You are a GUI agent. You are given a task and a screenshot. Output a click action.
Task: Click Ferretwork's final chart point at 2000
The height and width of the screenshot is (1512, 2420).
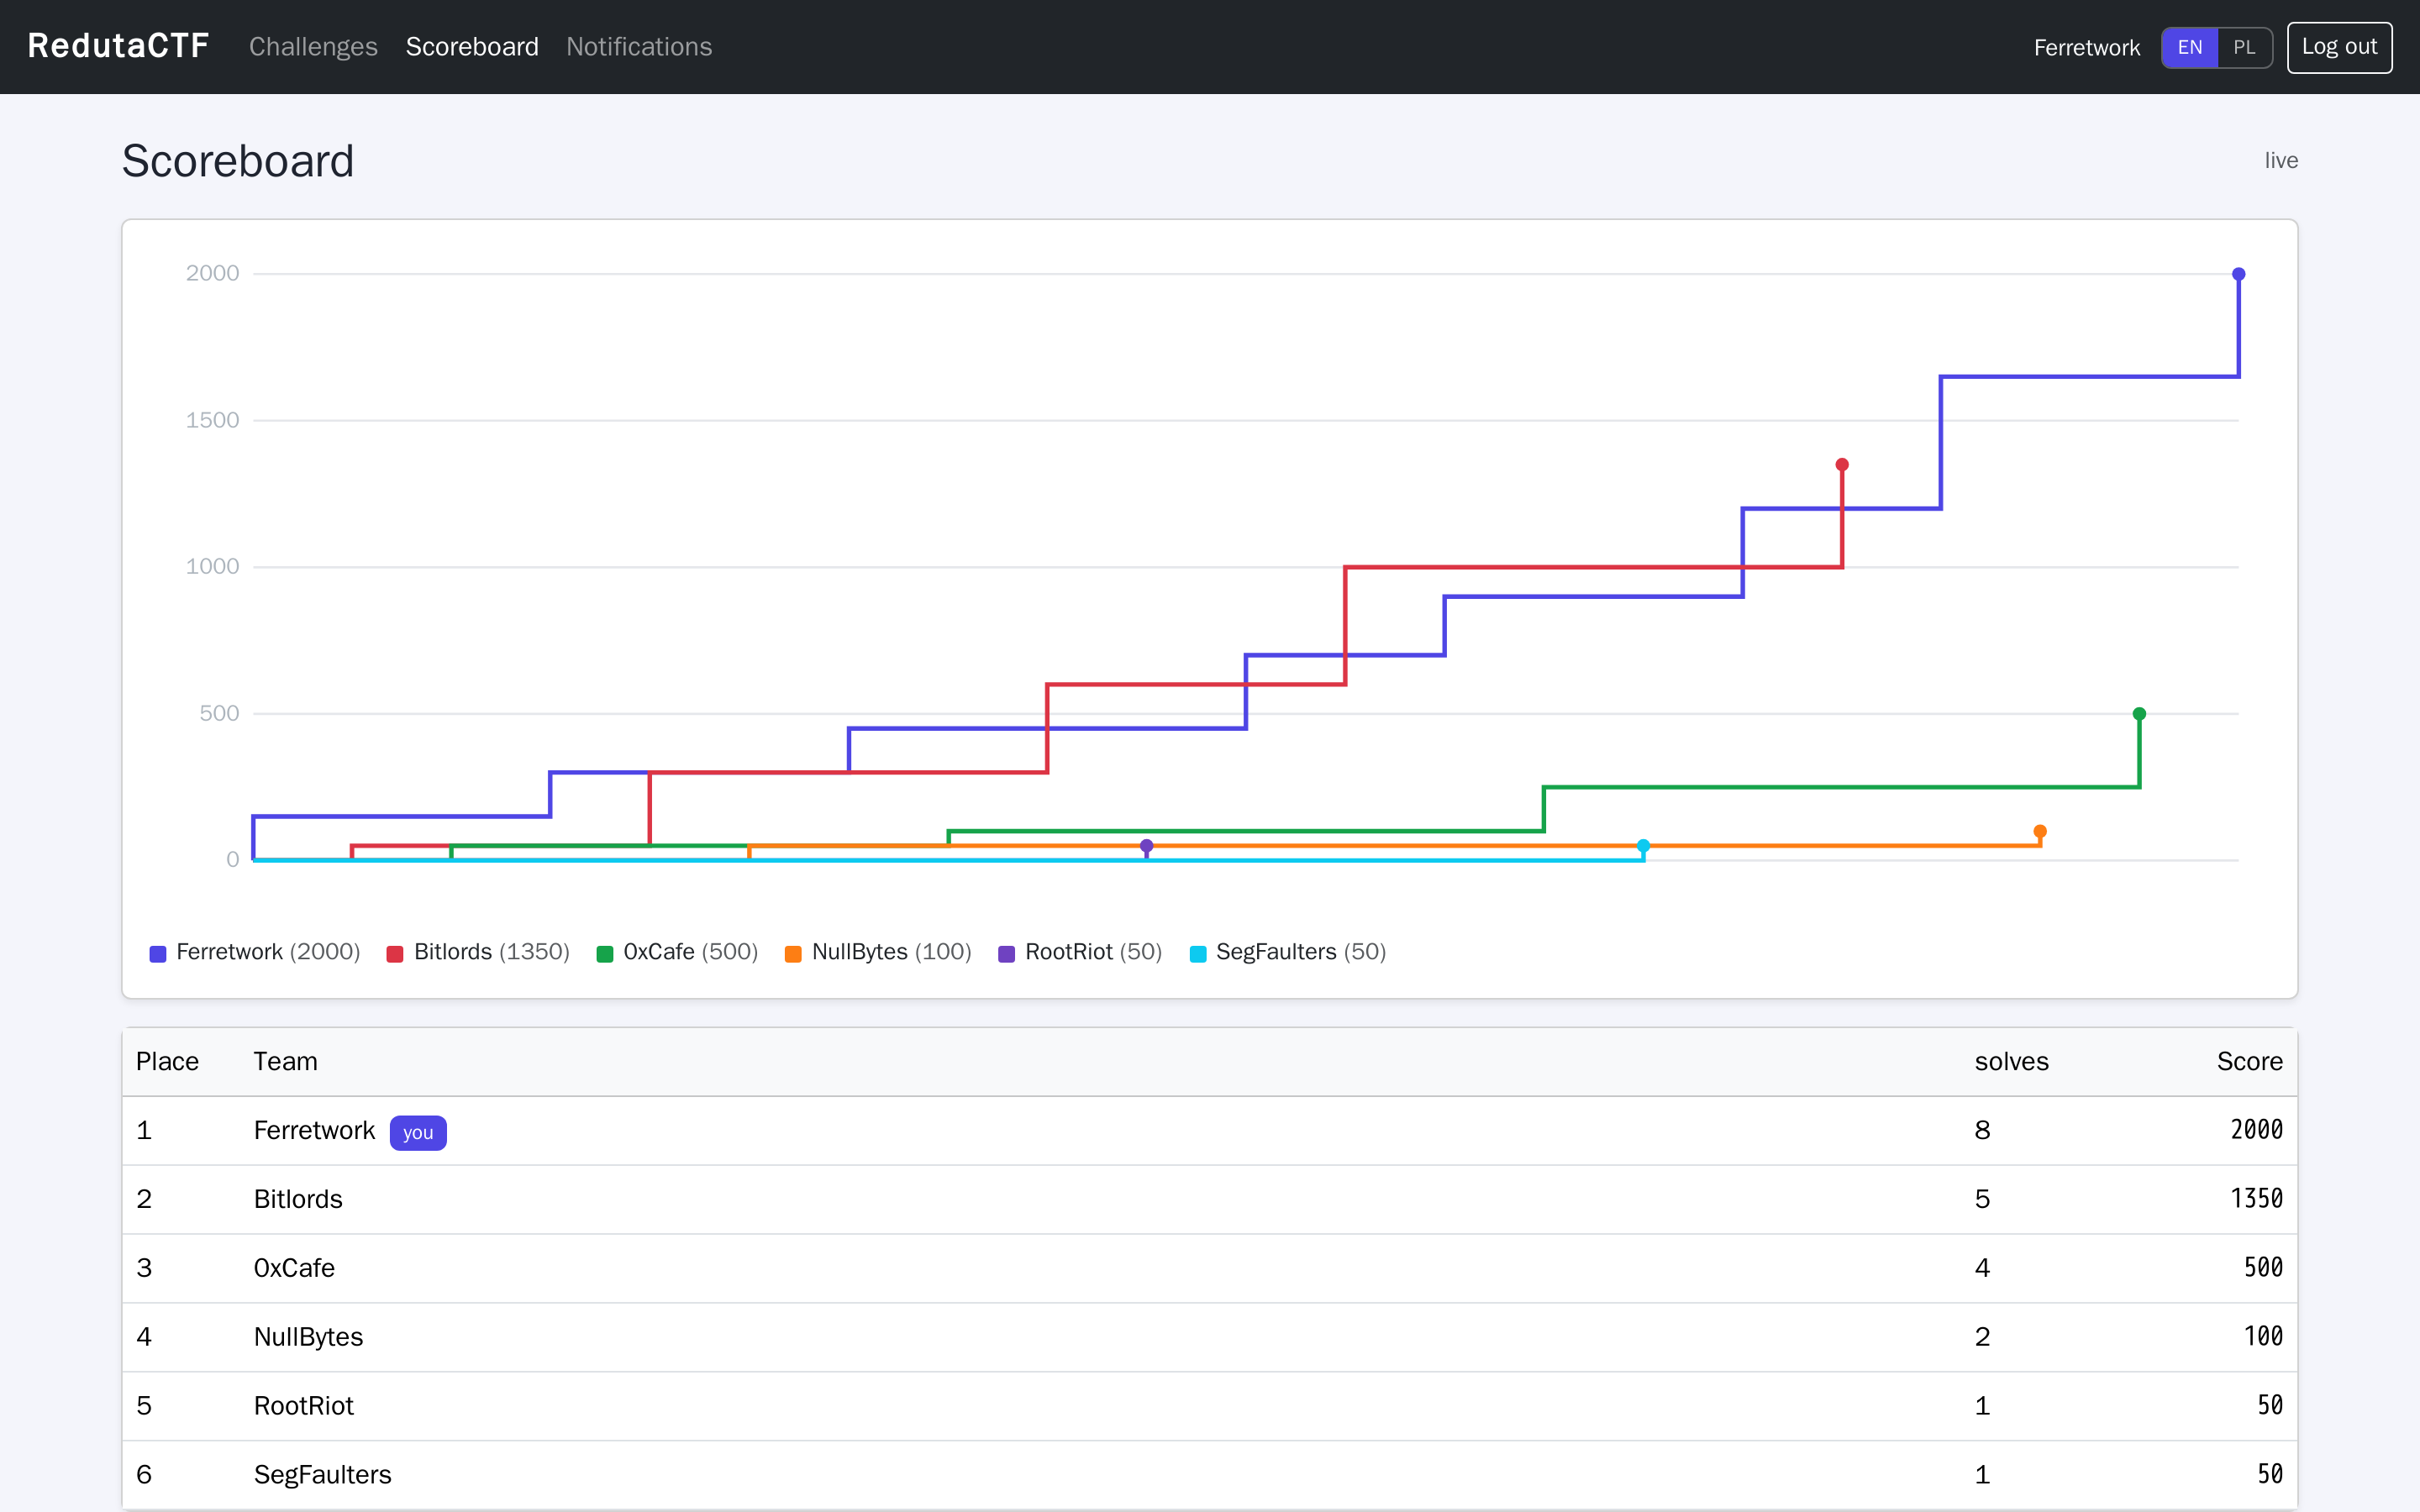tap(2239, 274)
